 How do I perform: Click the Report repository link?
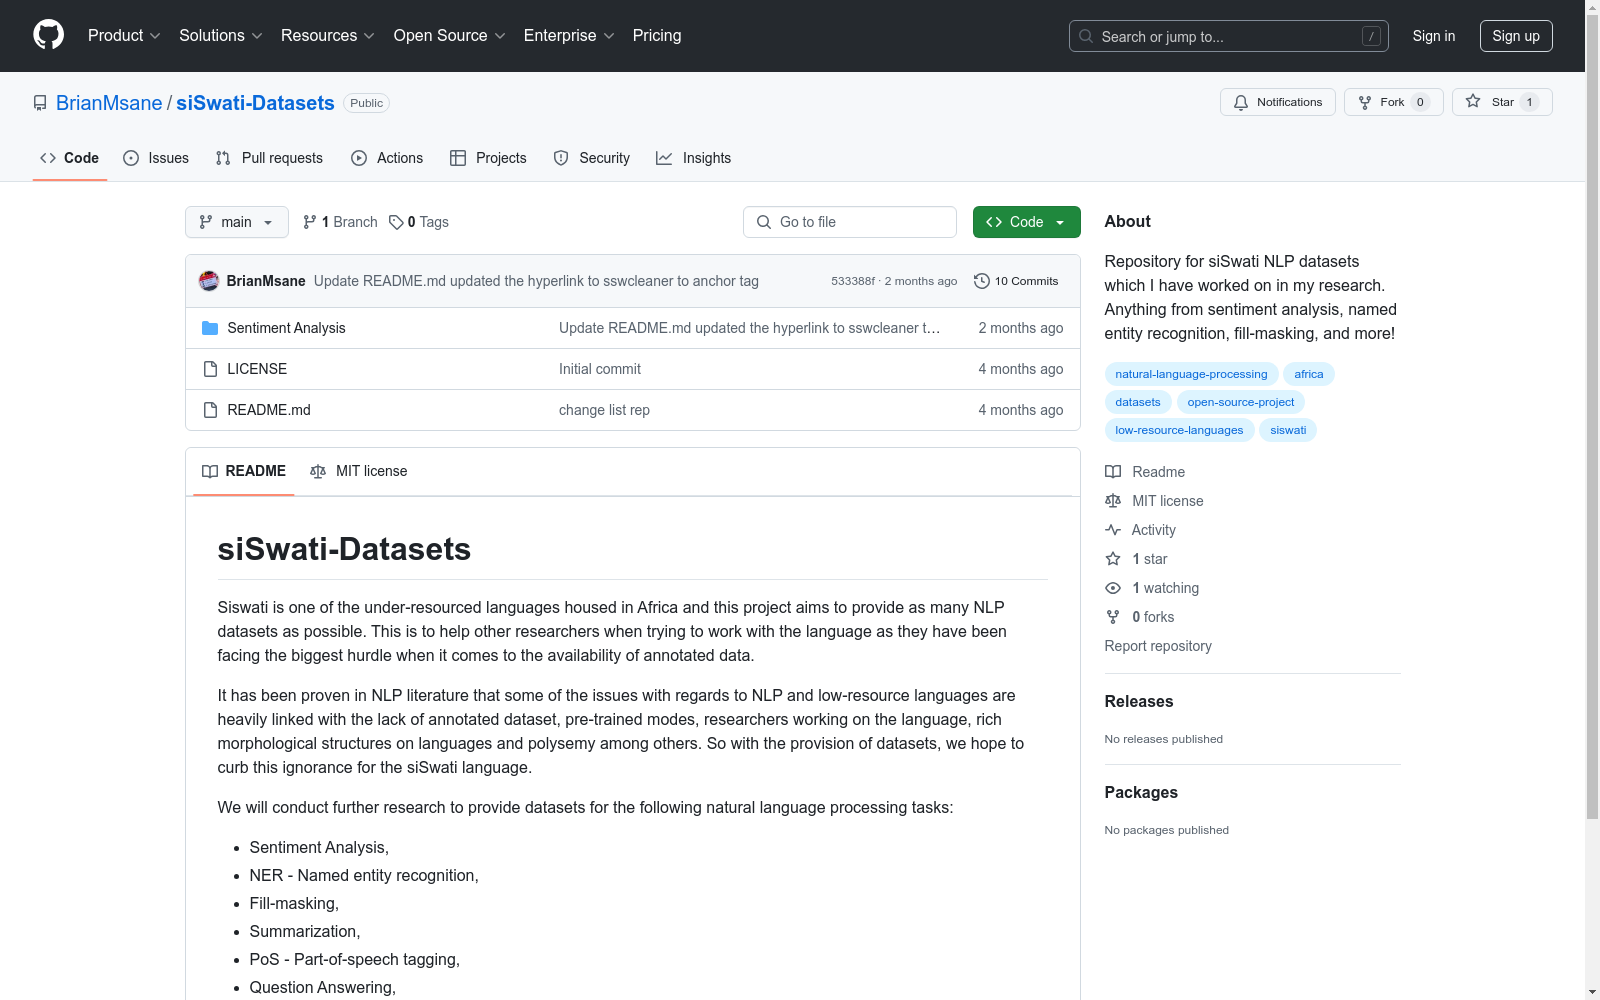point(1158,646)
